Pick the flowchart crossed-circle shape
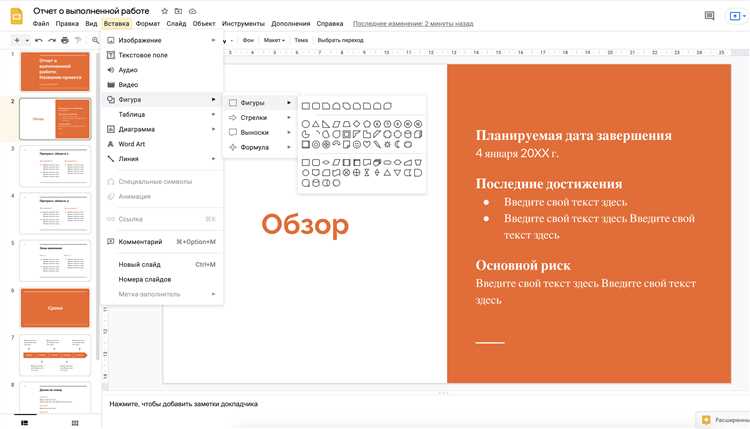 tap(346, 173)
